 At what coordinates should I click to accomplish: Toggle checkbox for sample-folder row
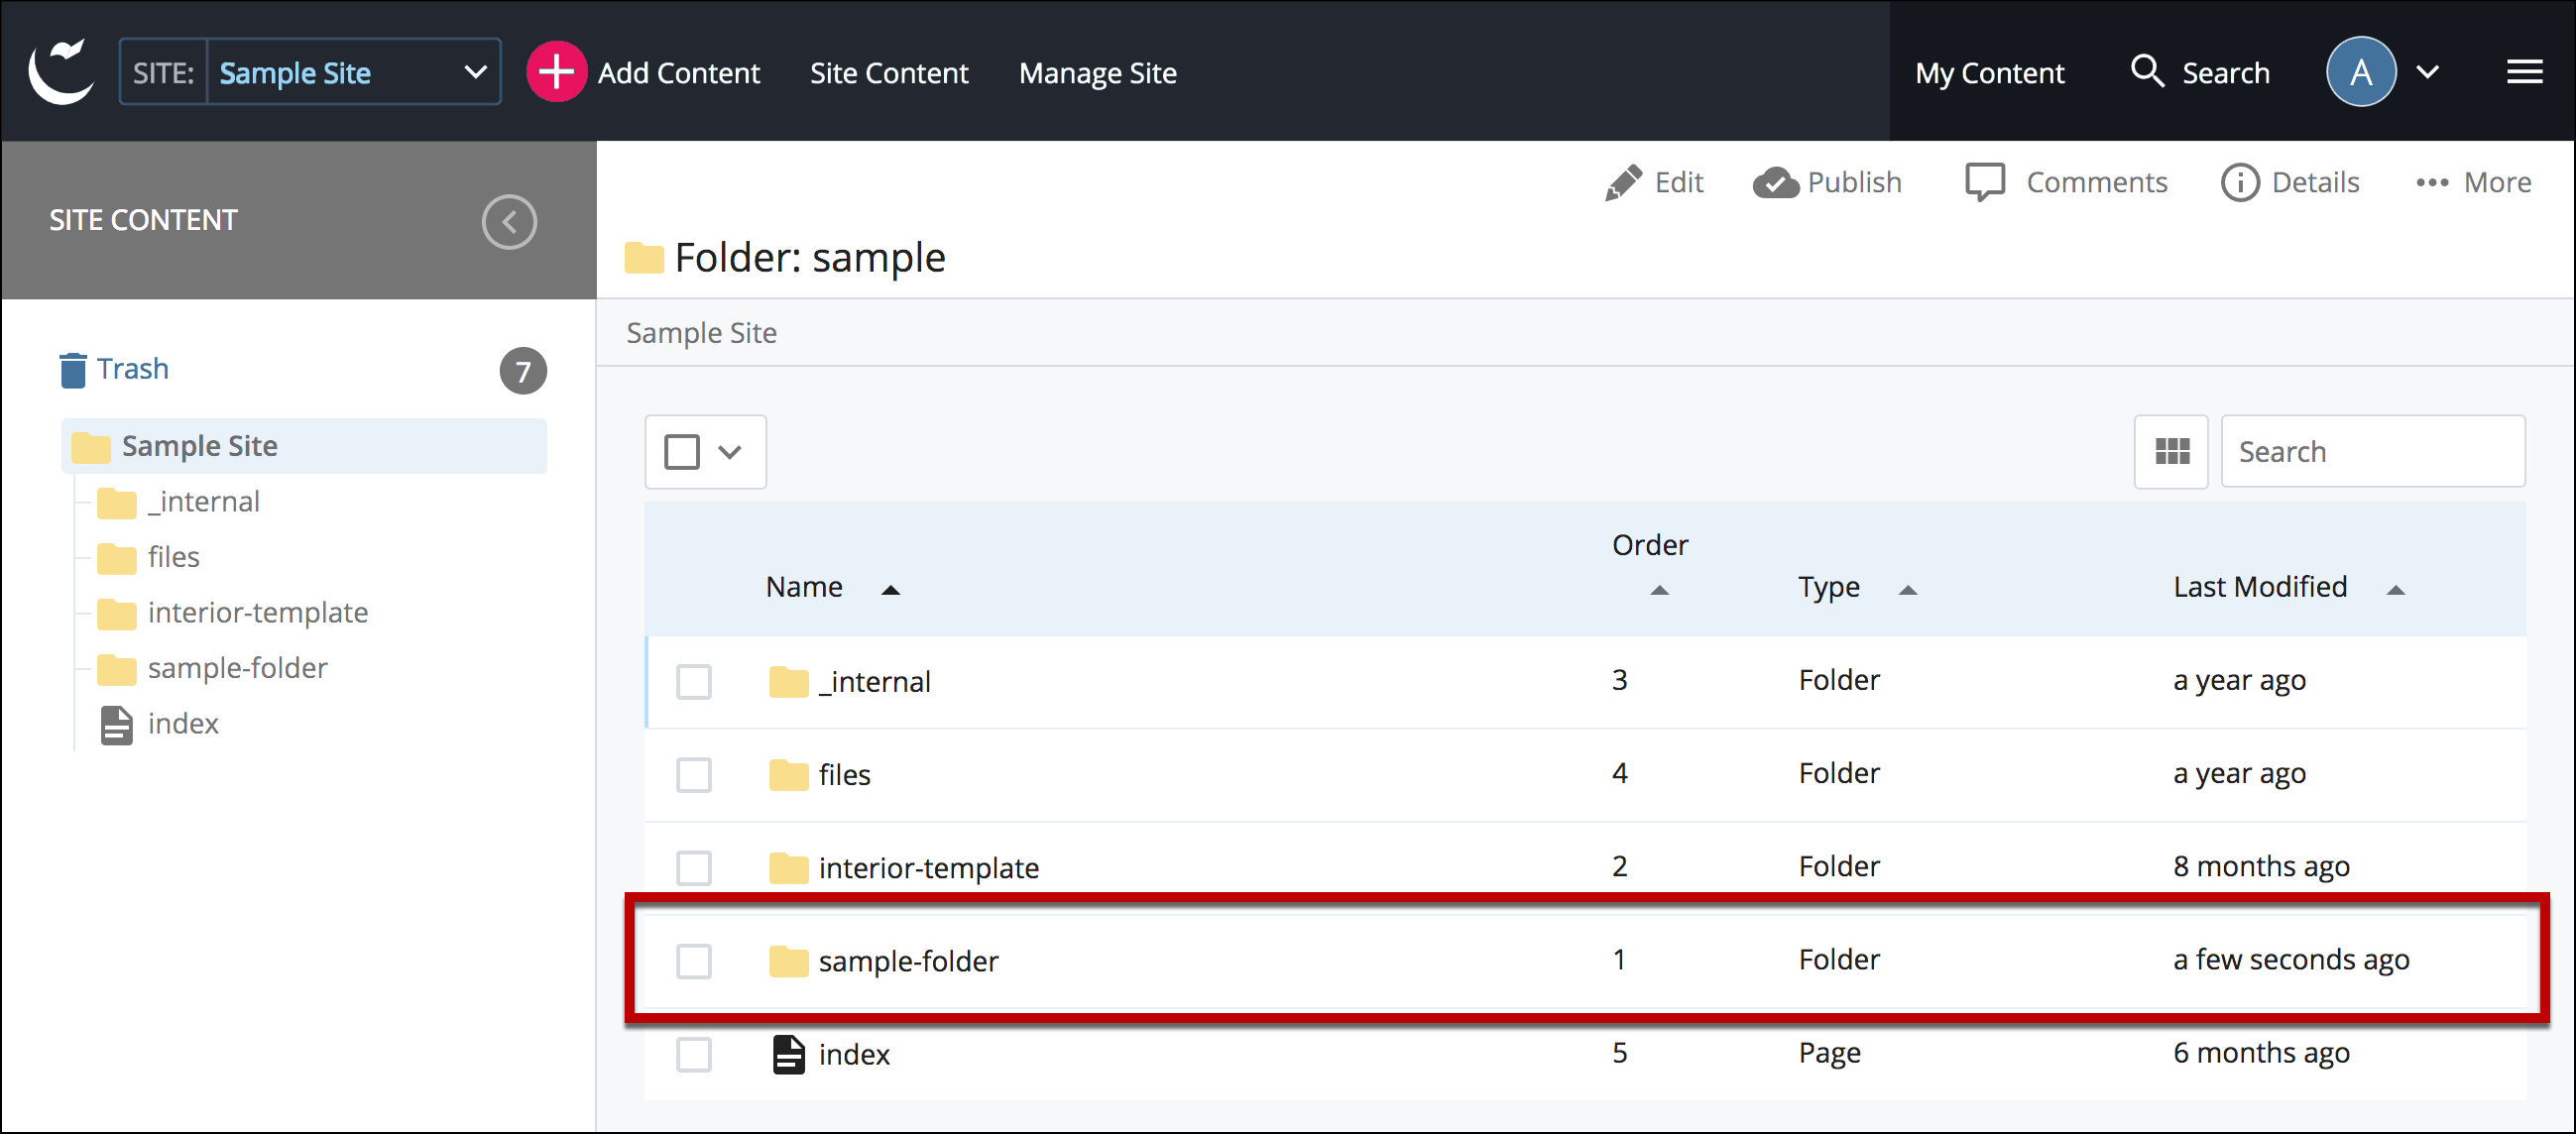[693, 959]
